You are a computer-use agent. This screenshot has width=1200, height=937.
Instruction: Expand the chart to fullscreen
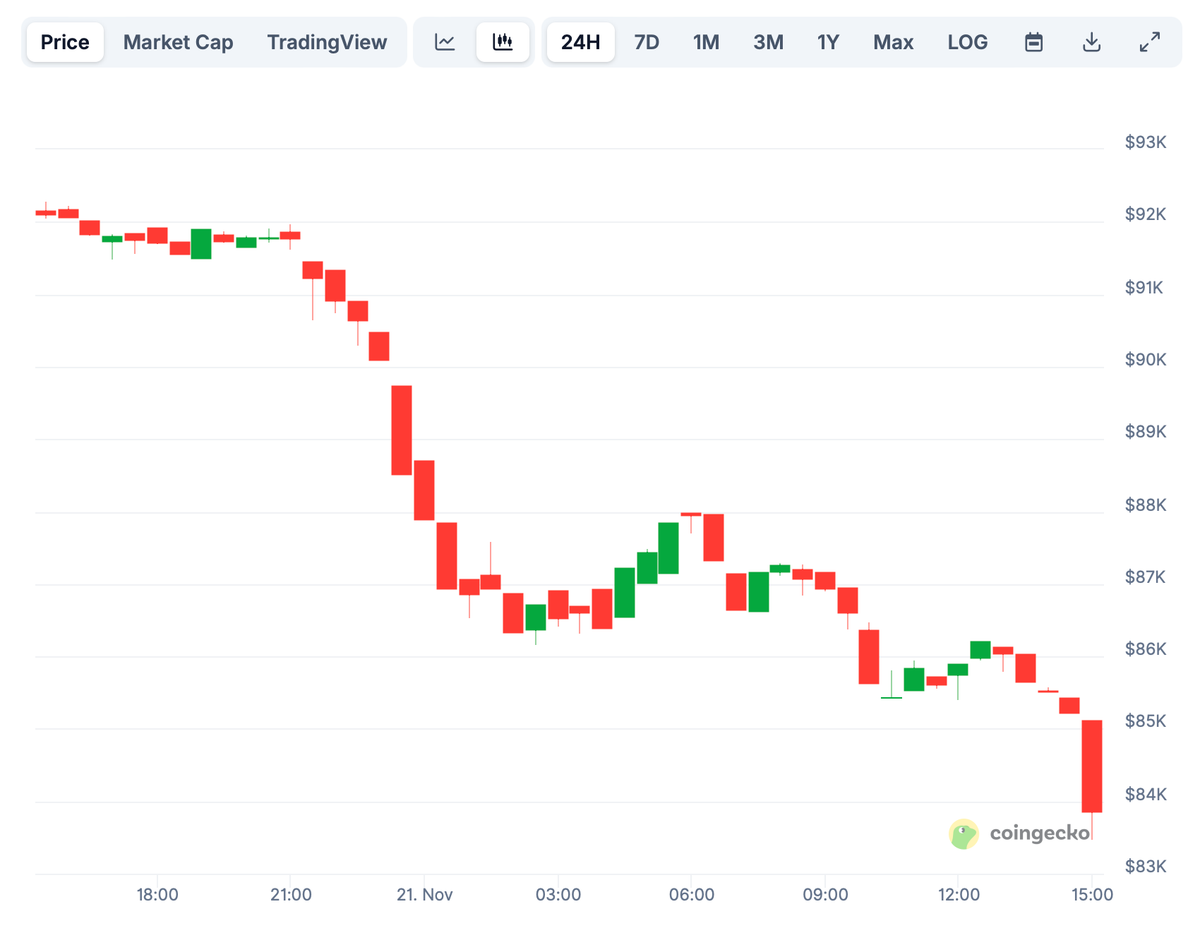point(1150,42)
